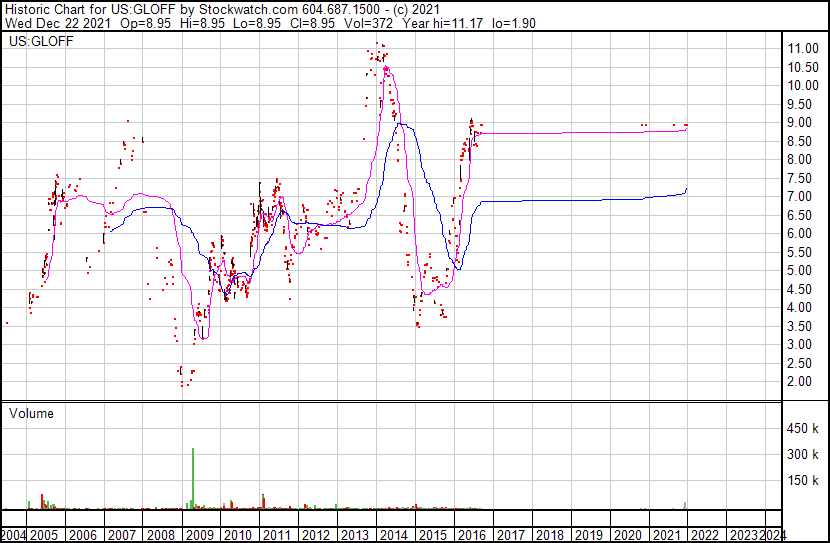Click the Volume panel label

[32, 413]
